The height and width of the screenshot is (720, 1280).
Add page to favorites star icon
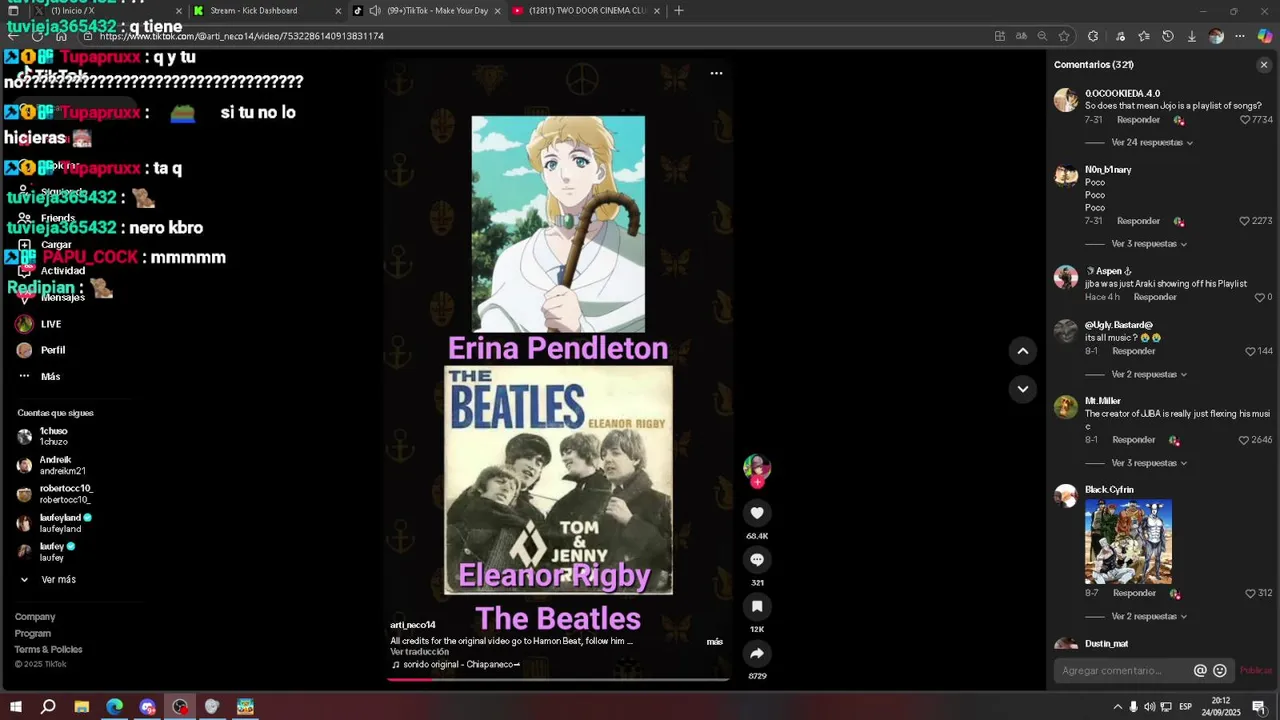[x=1064, y=36]
